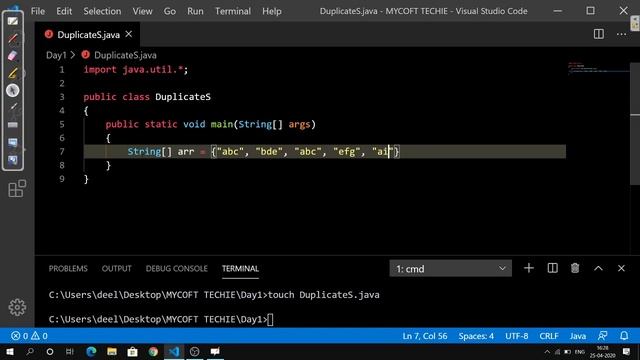Switch to the OUTPUT panel tab
Viewport: 640px width, 360px height.
(117, 269)
